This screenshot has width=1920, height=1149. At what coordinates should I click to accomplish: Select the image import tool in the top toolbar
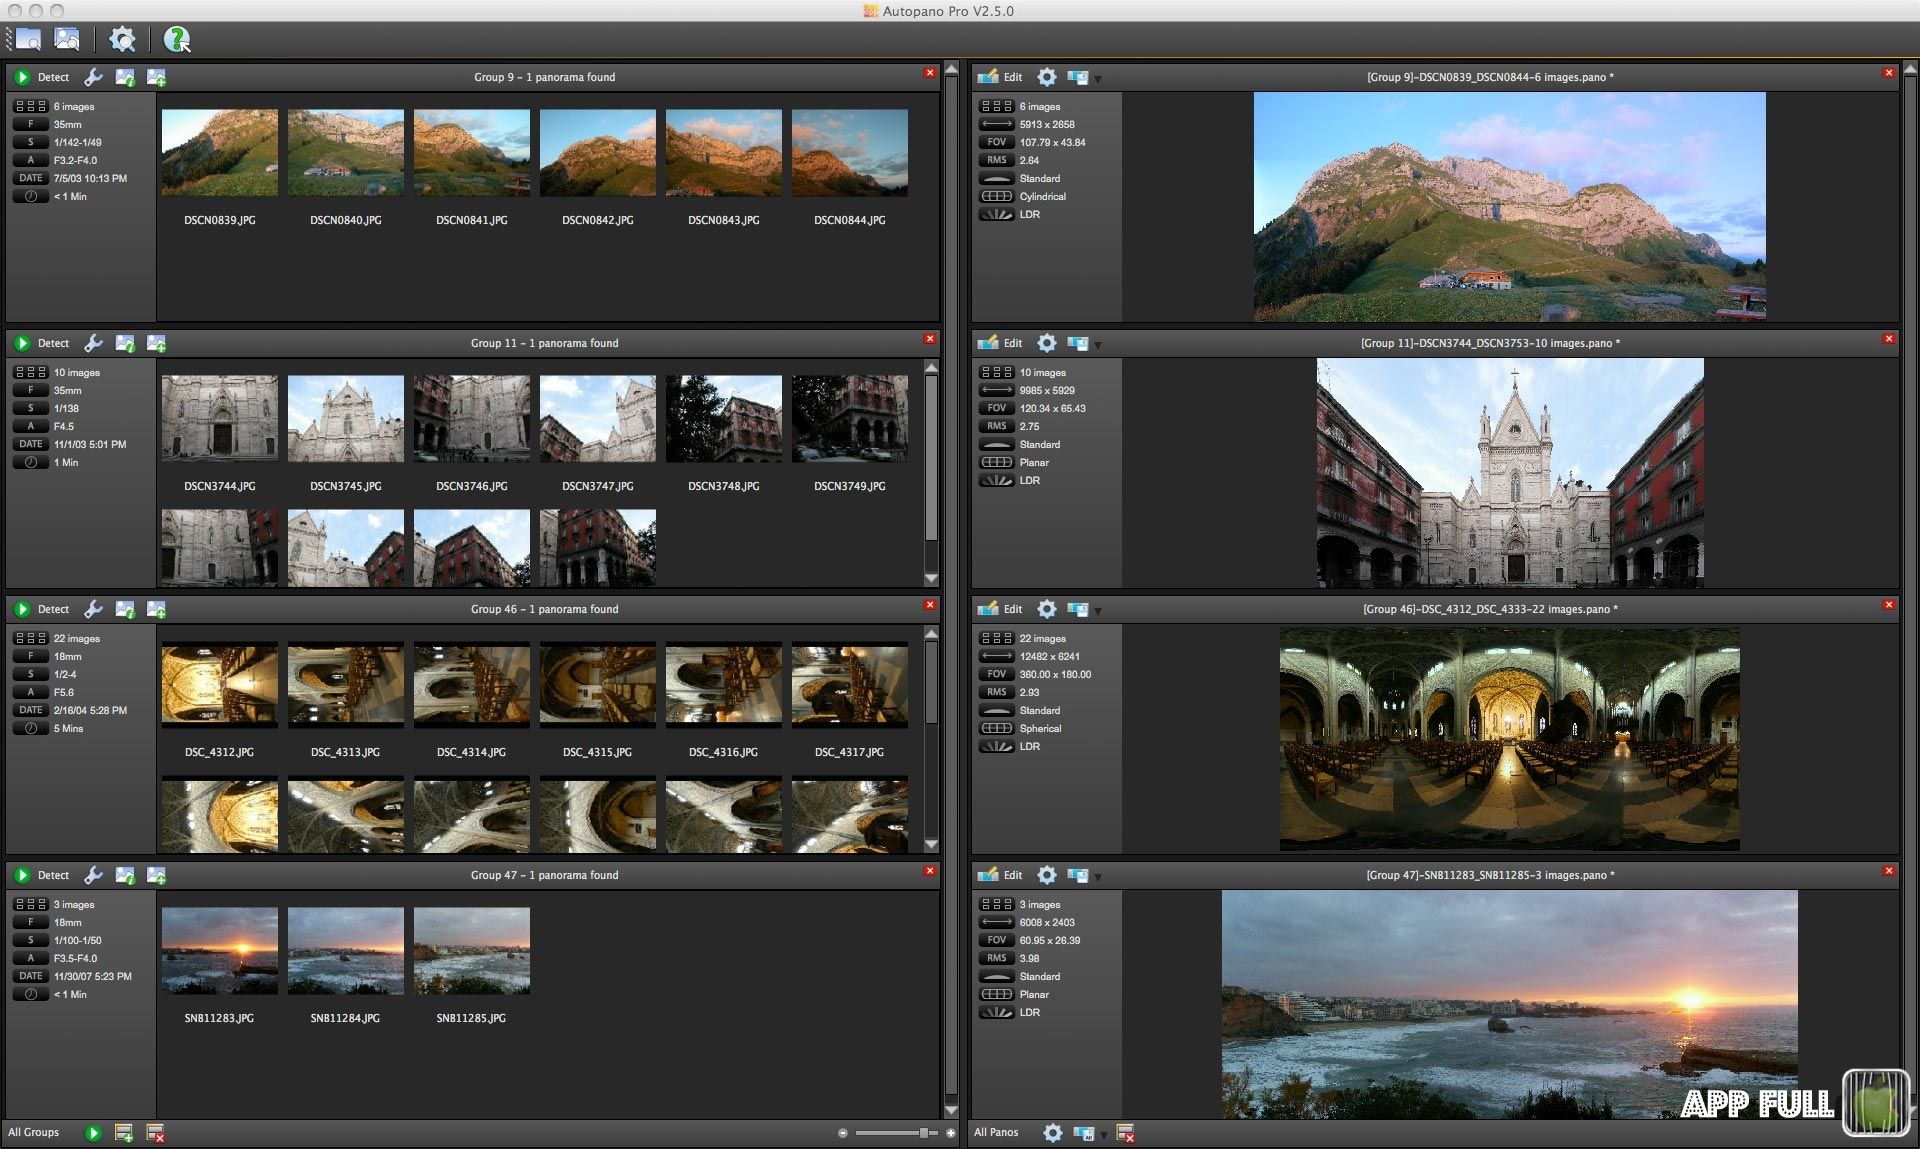(x=66, y=39)
